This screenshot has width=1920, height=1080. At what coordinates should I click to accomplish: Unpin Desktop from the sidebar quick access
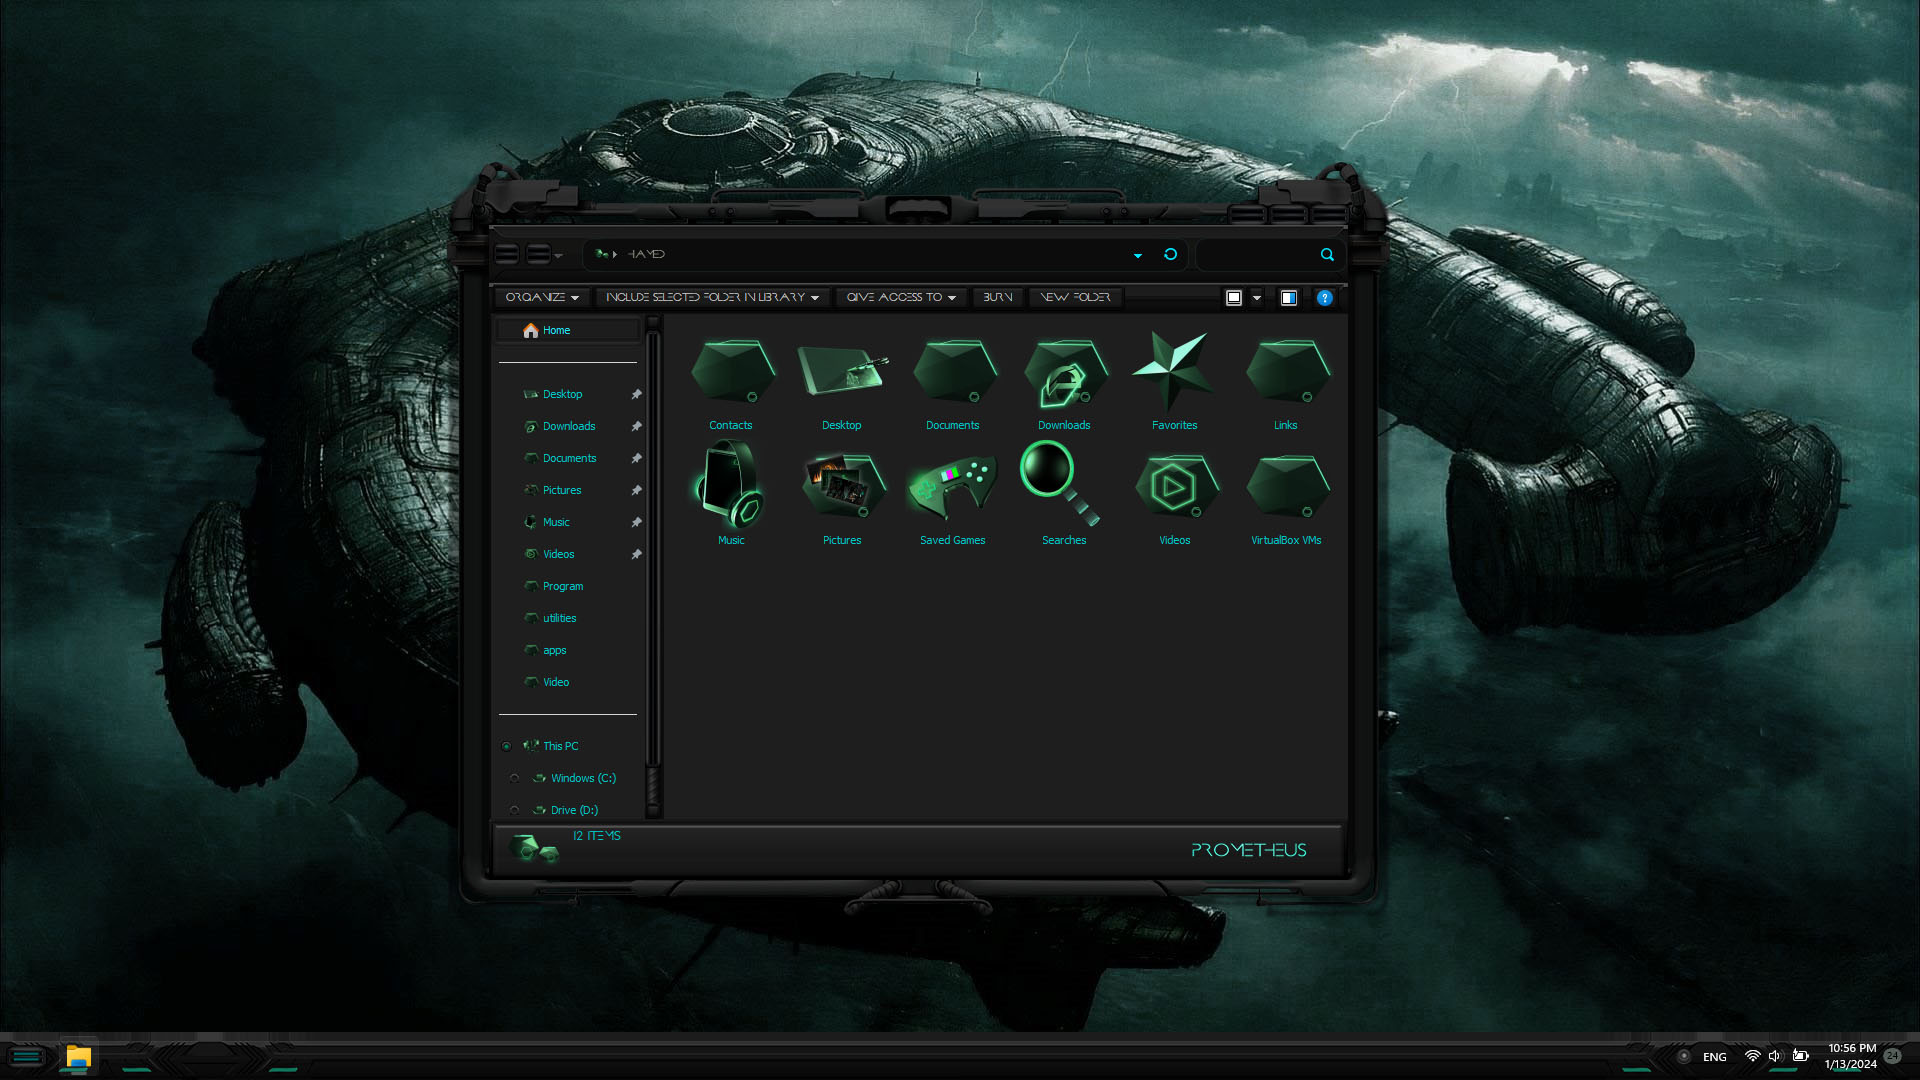tap(637, 394)
